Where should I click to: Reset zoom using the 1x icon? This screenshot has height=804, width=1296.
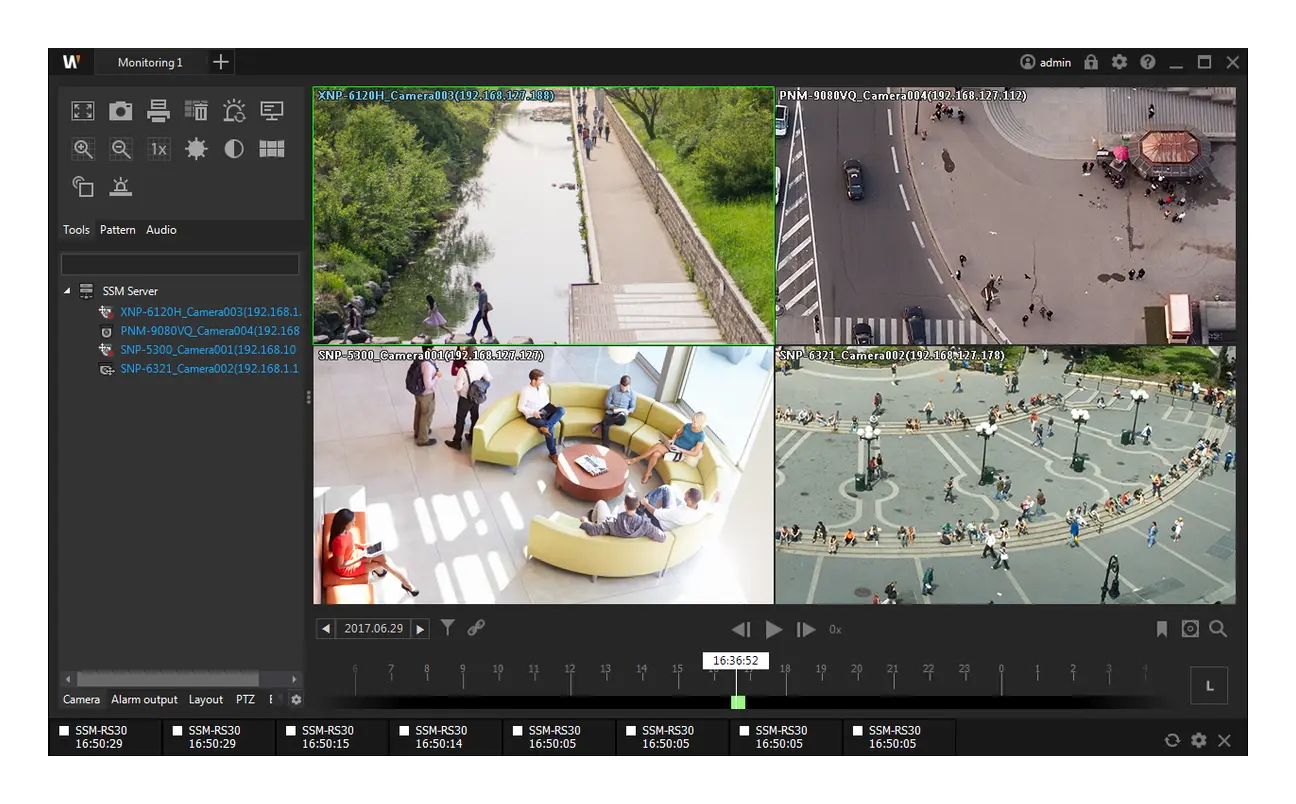[x=158, y=149]
